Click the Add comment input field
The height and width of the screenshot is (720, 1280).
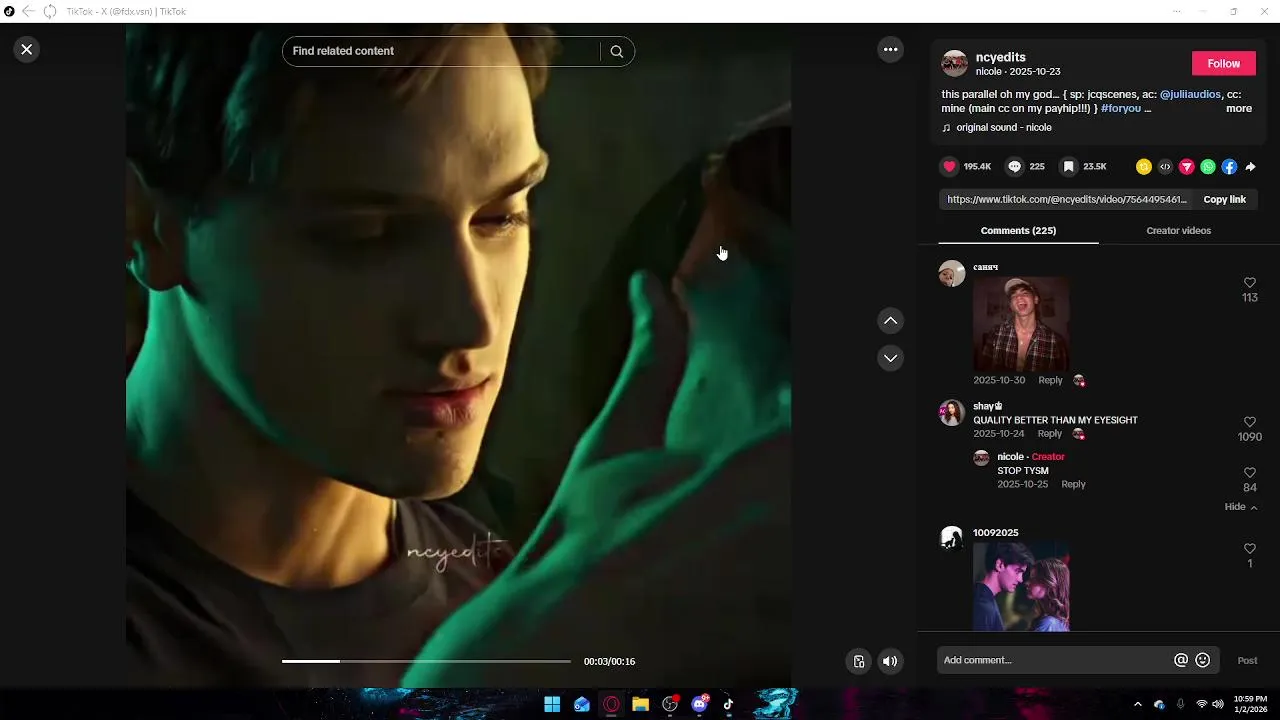(1055, 660)
